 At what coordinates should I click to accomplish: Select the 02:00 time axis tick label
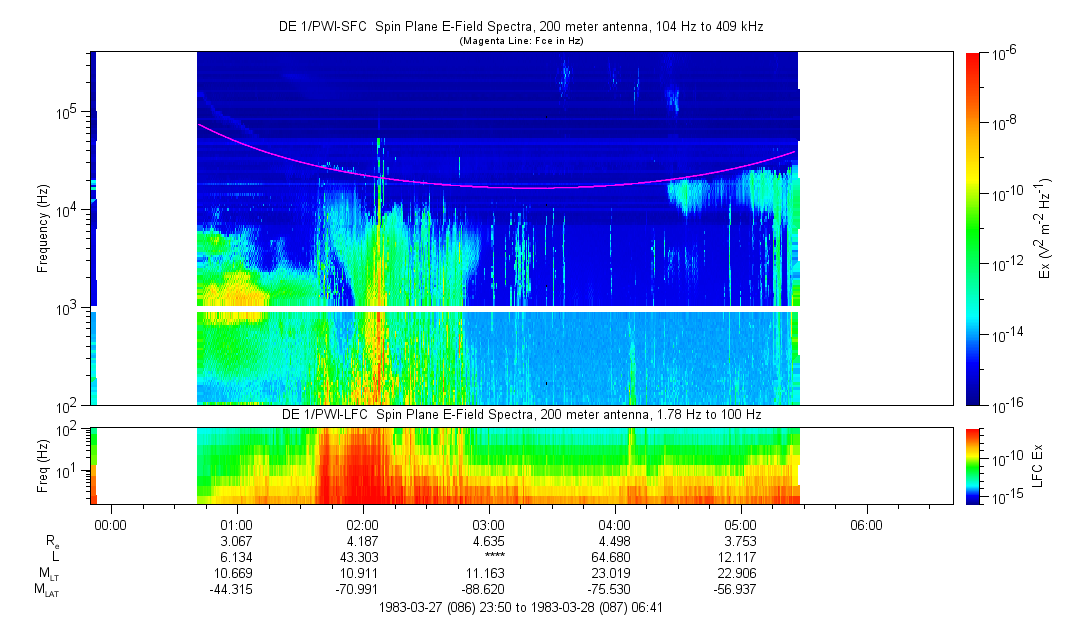tap(362, 525)
